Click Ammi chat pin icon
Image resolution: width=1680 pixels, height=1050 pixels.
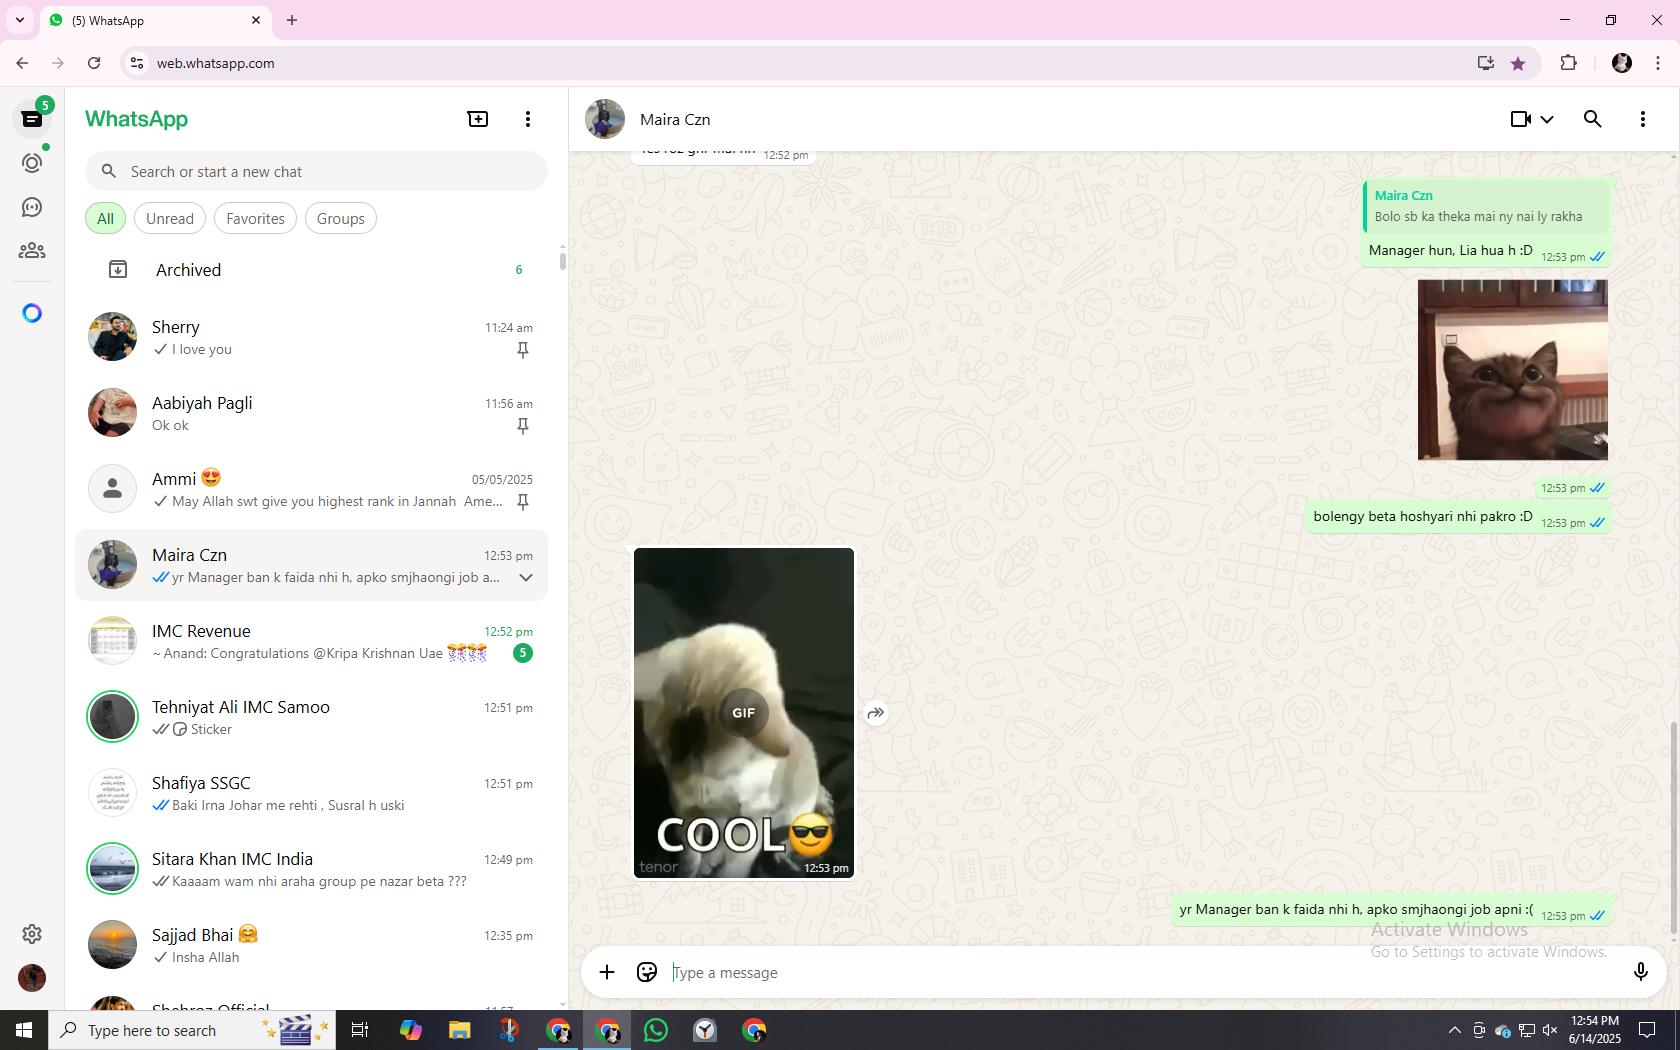[522, 501]
